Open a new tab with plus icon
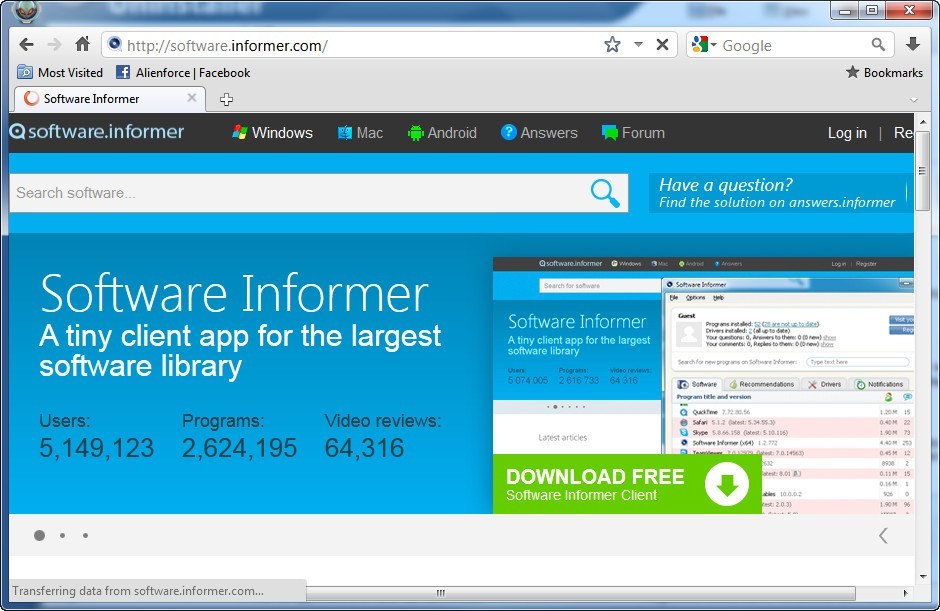This screenshot has height=611, width=940. (x=227, y=99)
